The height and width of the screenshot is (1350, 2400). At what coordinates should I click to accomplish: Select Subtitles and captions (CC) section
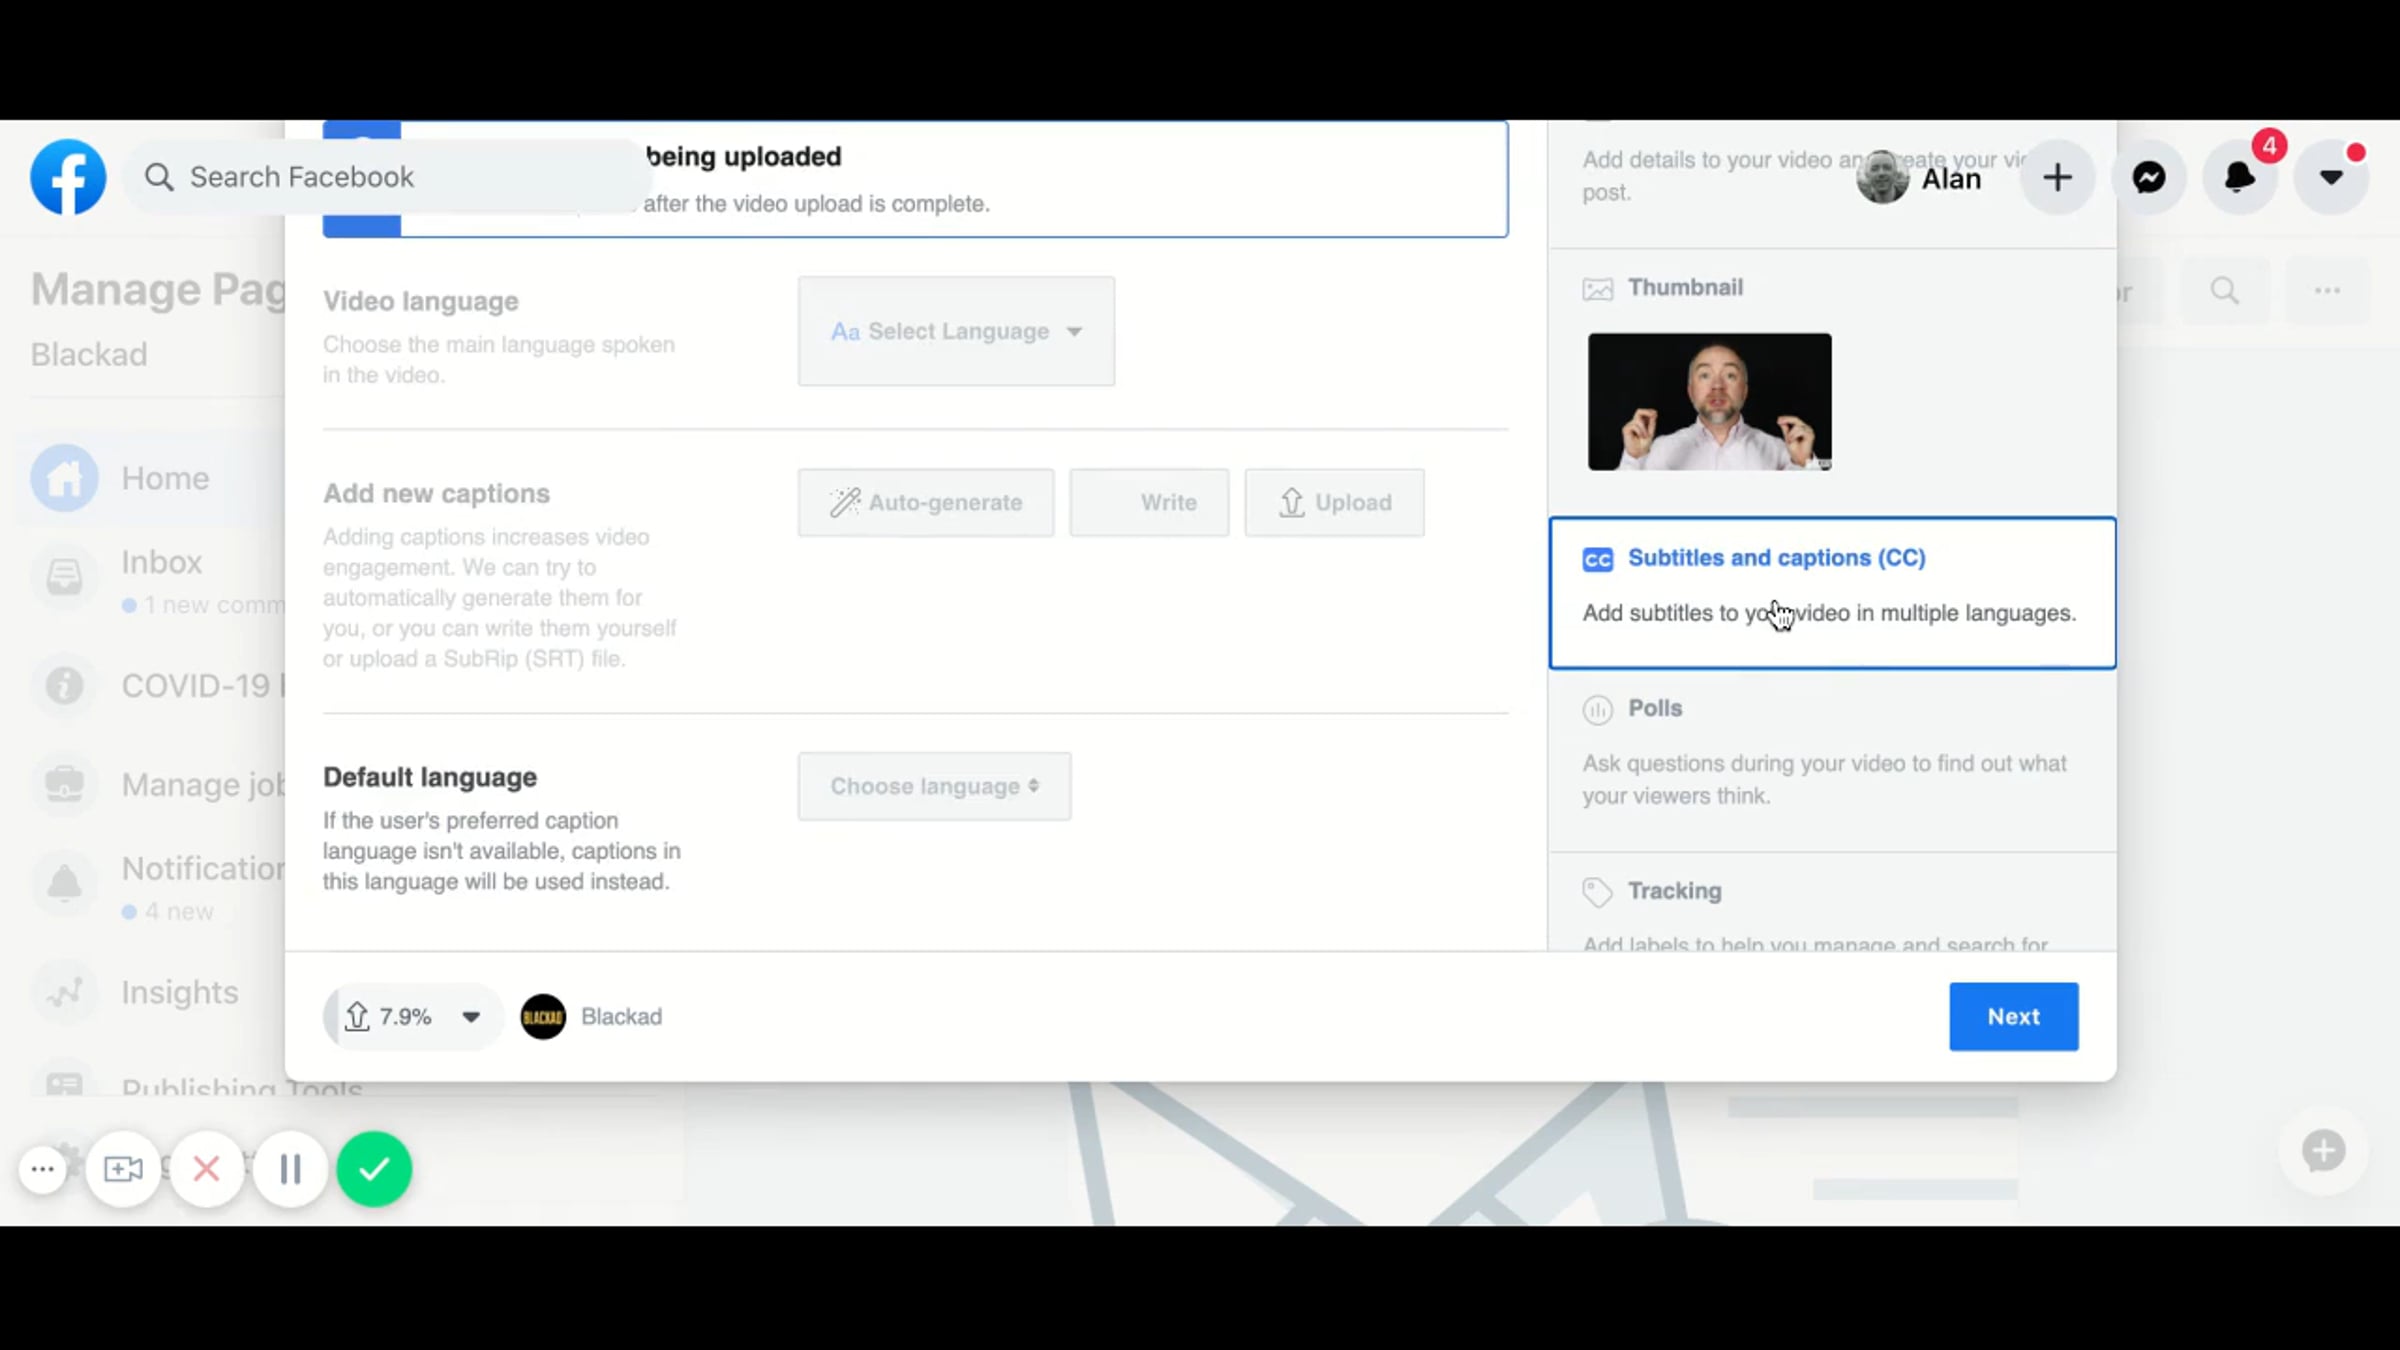tap(1832, 592)
